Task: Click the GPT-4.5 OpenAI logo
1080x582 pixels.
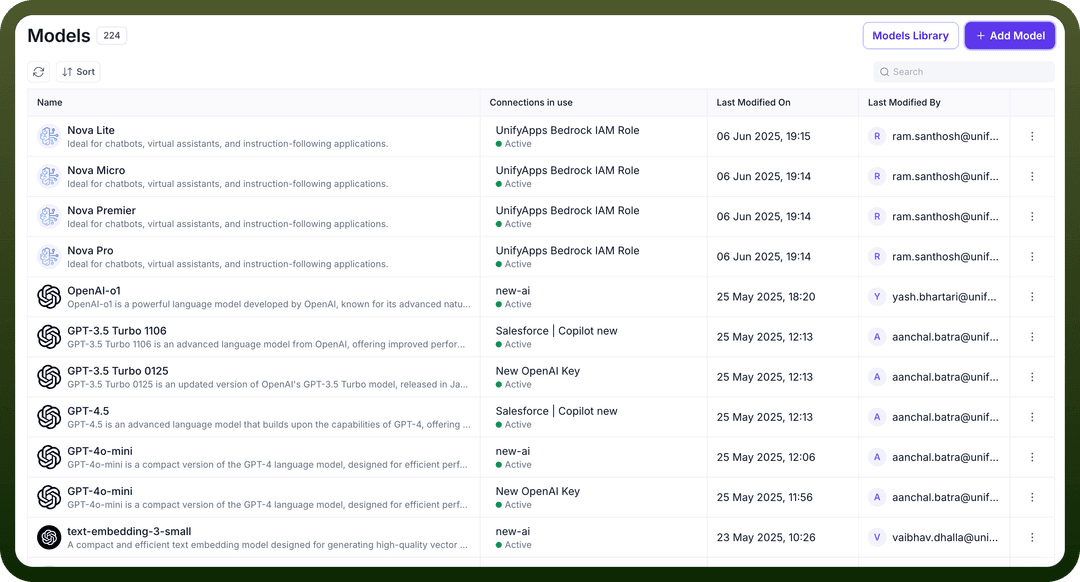Action: click(49, 417)
